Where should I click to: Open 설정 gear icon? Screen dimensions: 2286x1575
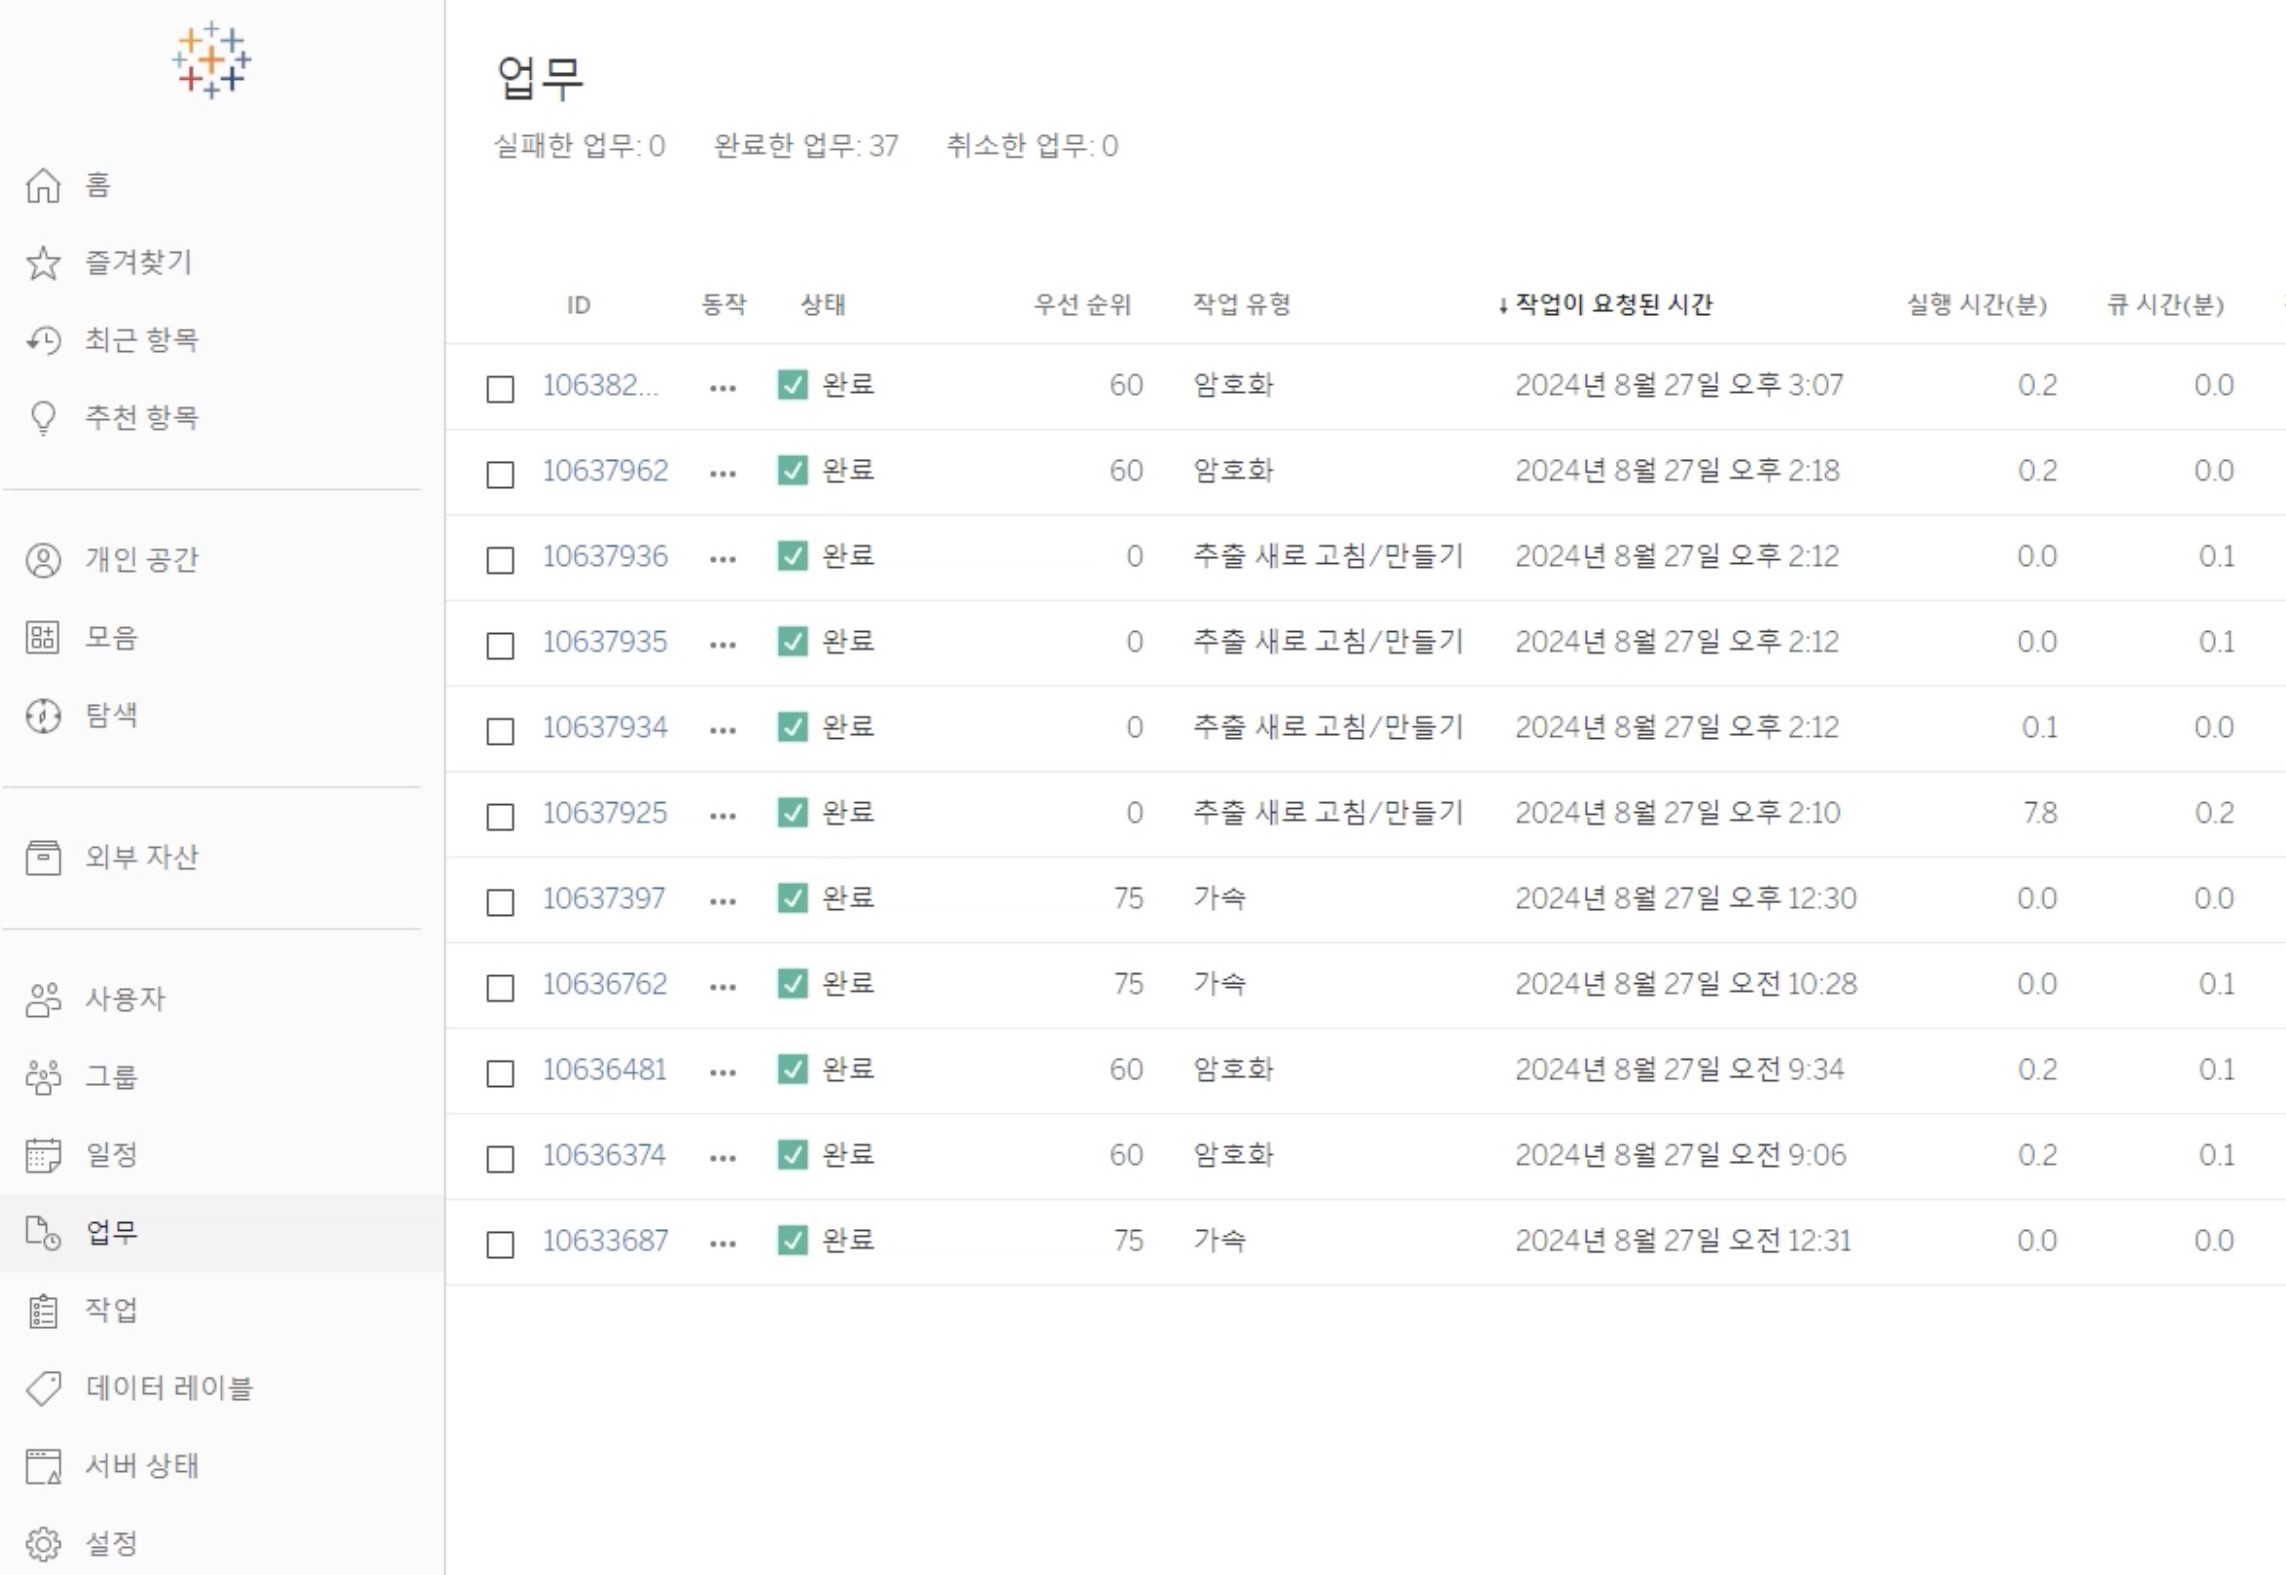point(43,1545)
